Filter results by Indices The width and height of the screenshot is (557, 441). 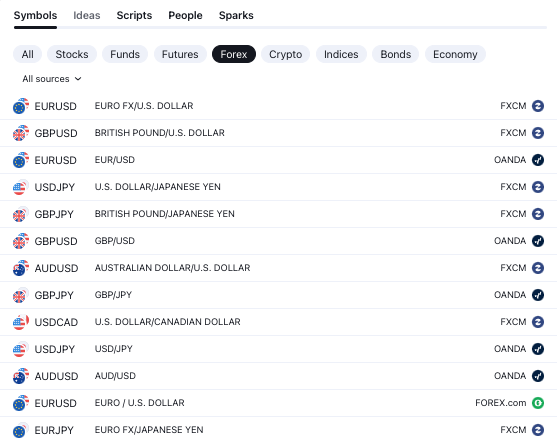(x=341, y=54)
